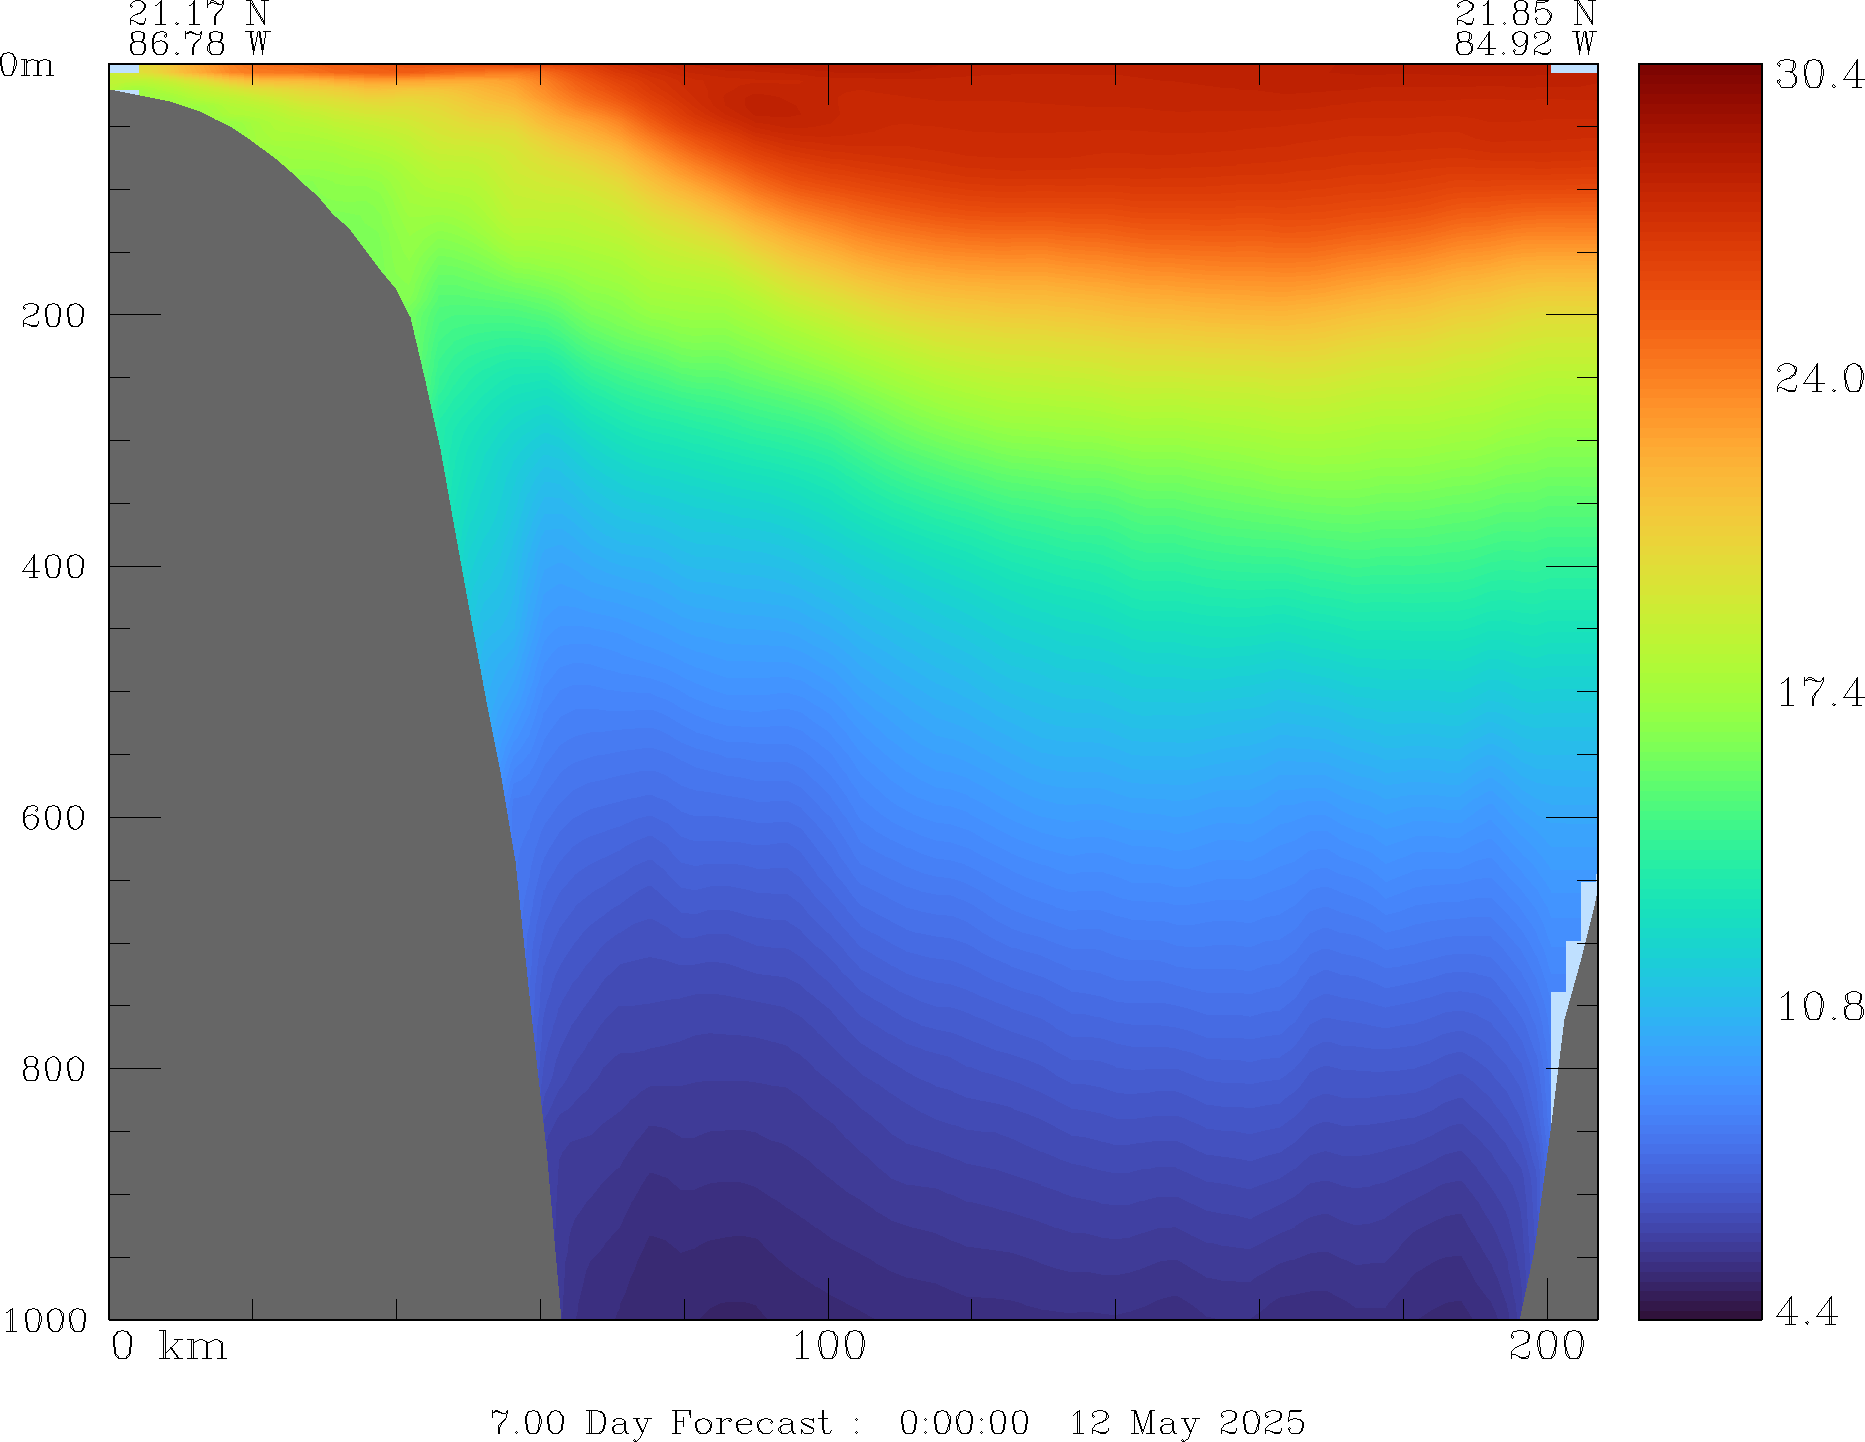Viewport: 1865px width, 1442px height.
Task: Click the 21.85 N 84.92 W end coordinate
Action: coord(1524,29)
